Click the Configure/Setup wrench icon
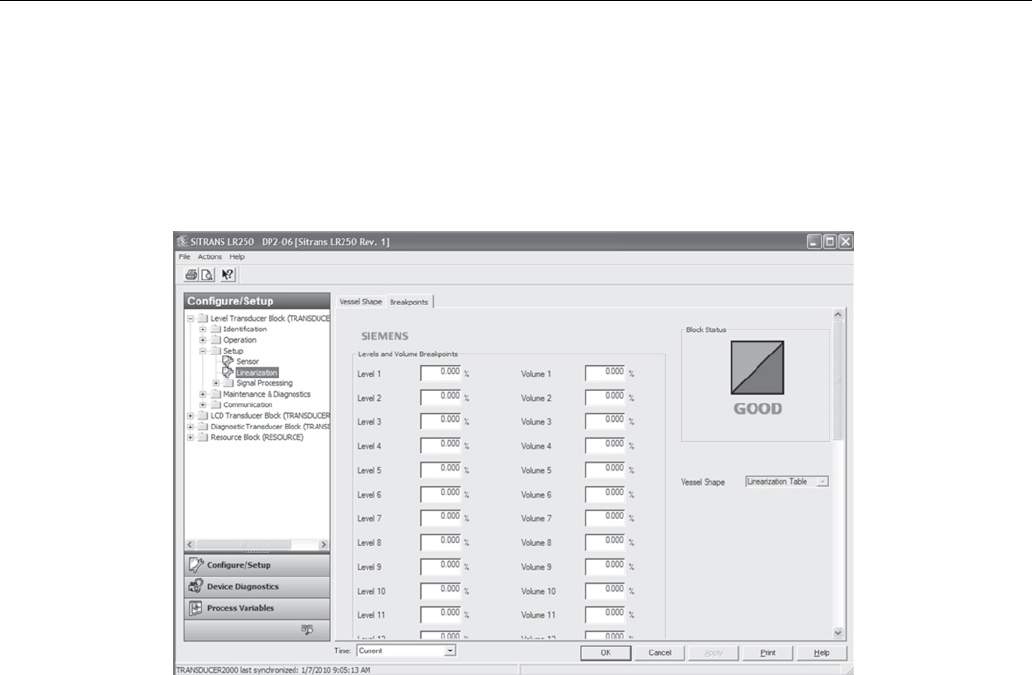 click(x=196, y=564)
